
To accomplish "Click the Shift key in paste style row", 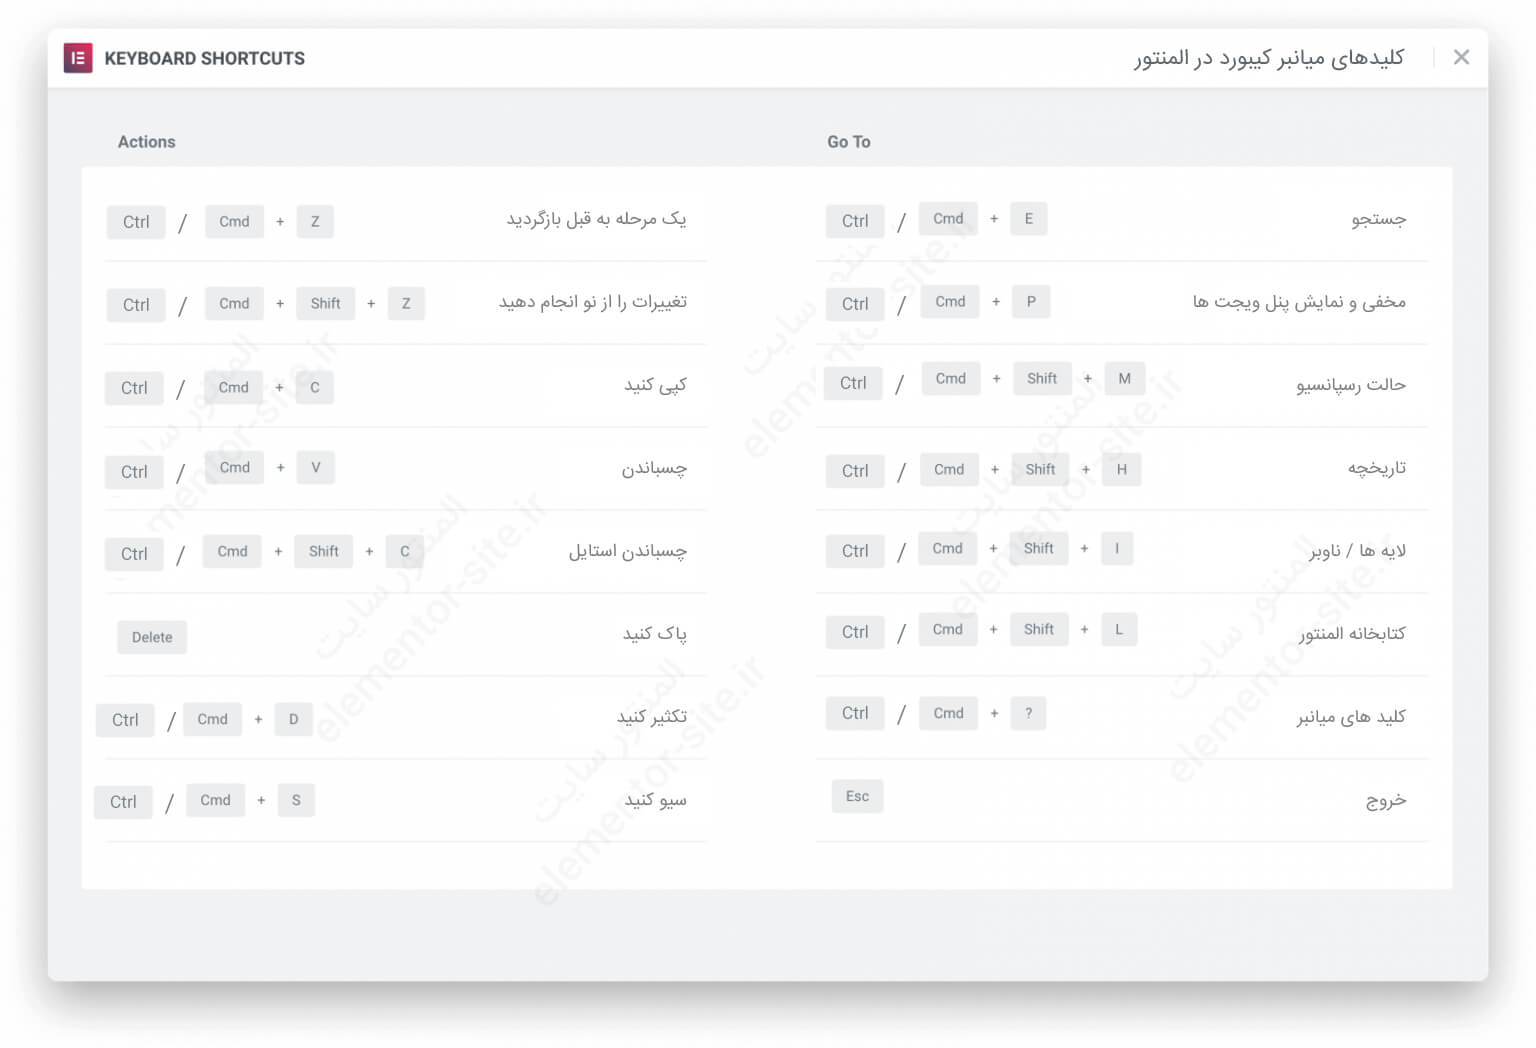I will tap(323, 551).
